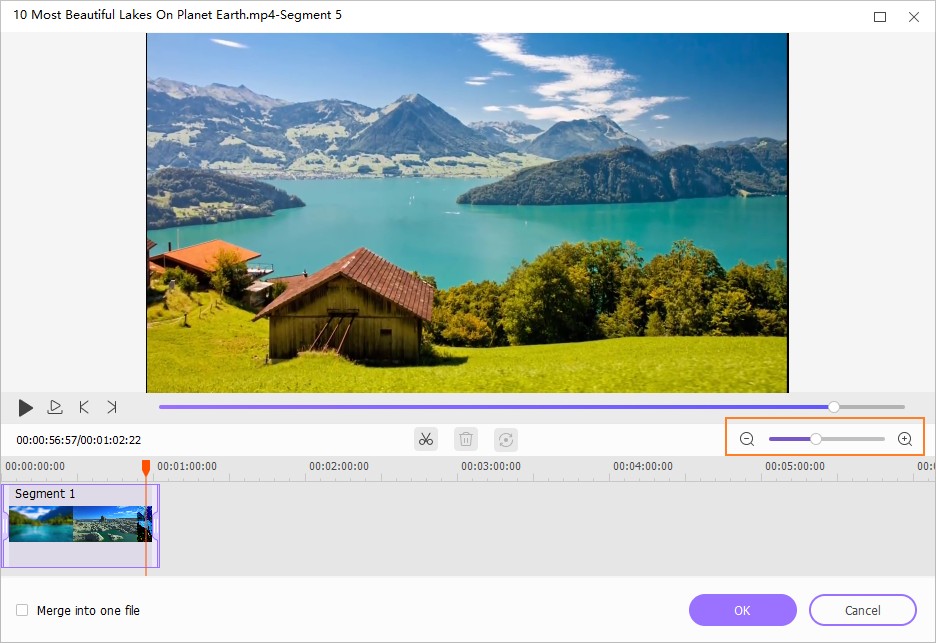
Task: Jump to next frame marker icon
Action: click(x=112, y=407)
